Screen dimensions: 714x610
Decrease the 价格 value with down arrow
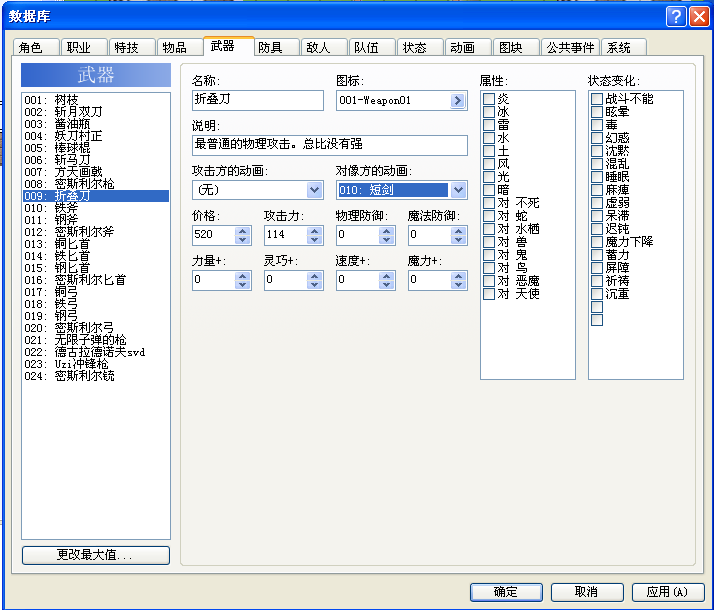coord(243,239)
